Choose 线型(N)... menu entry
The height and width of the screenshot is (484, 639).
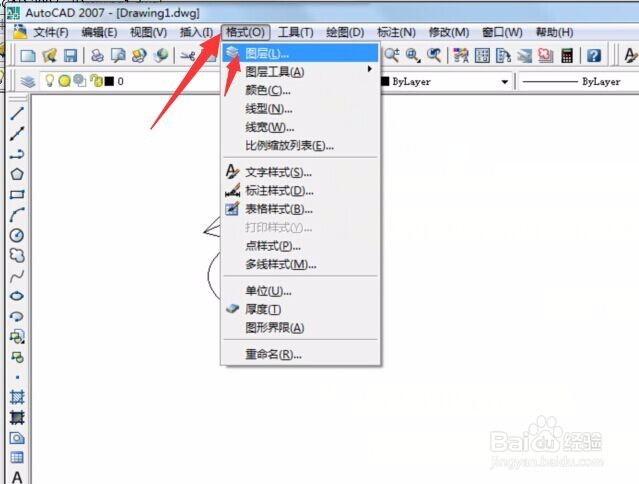click(x=300, y=108)
